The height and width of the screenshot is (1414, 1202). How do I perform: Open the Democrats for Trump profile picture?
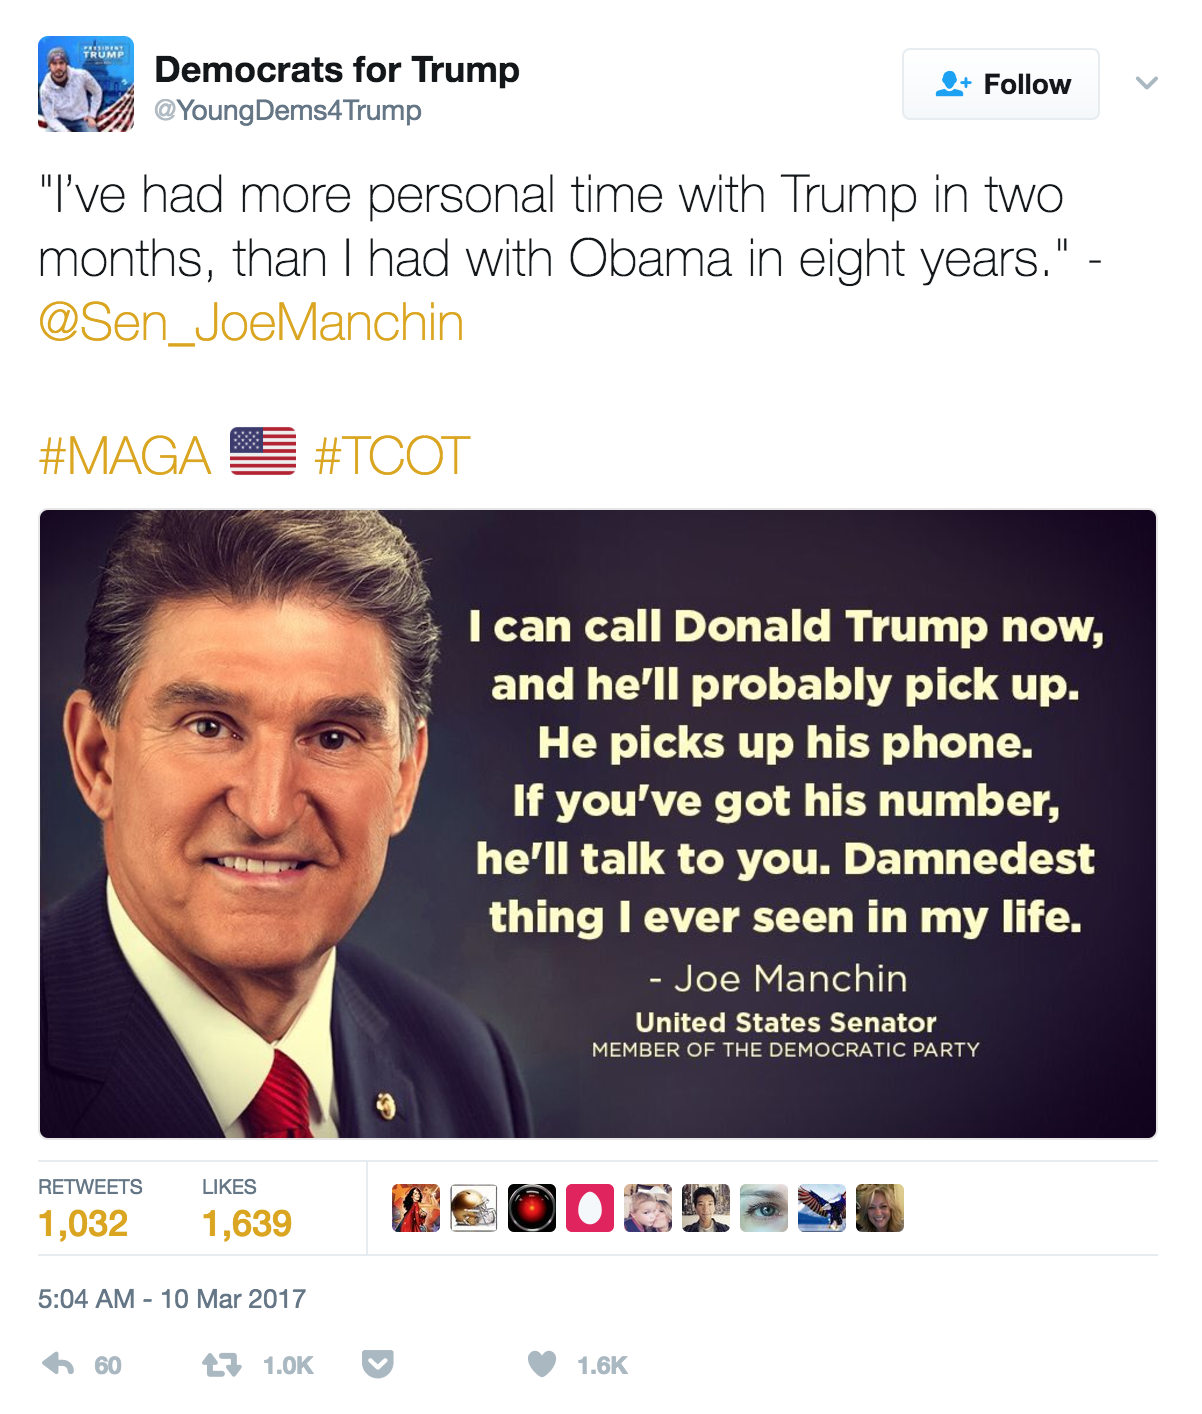click(86, 84)
